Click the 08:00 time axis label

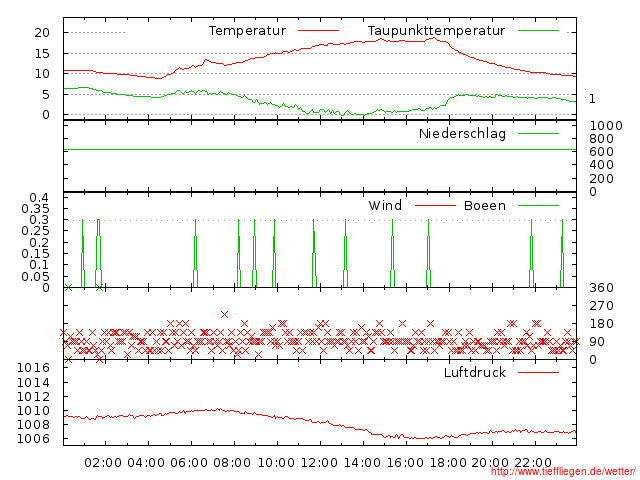pyautogui.click(x=232, y=463)
